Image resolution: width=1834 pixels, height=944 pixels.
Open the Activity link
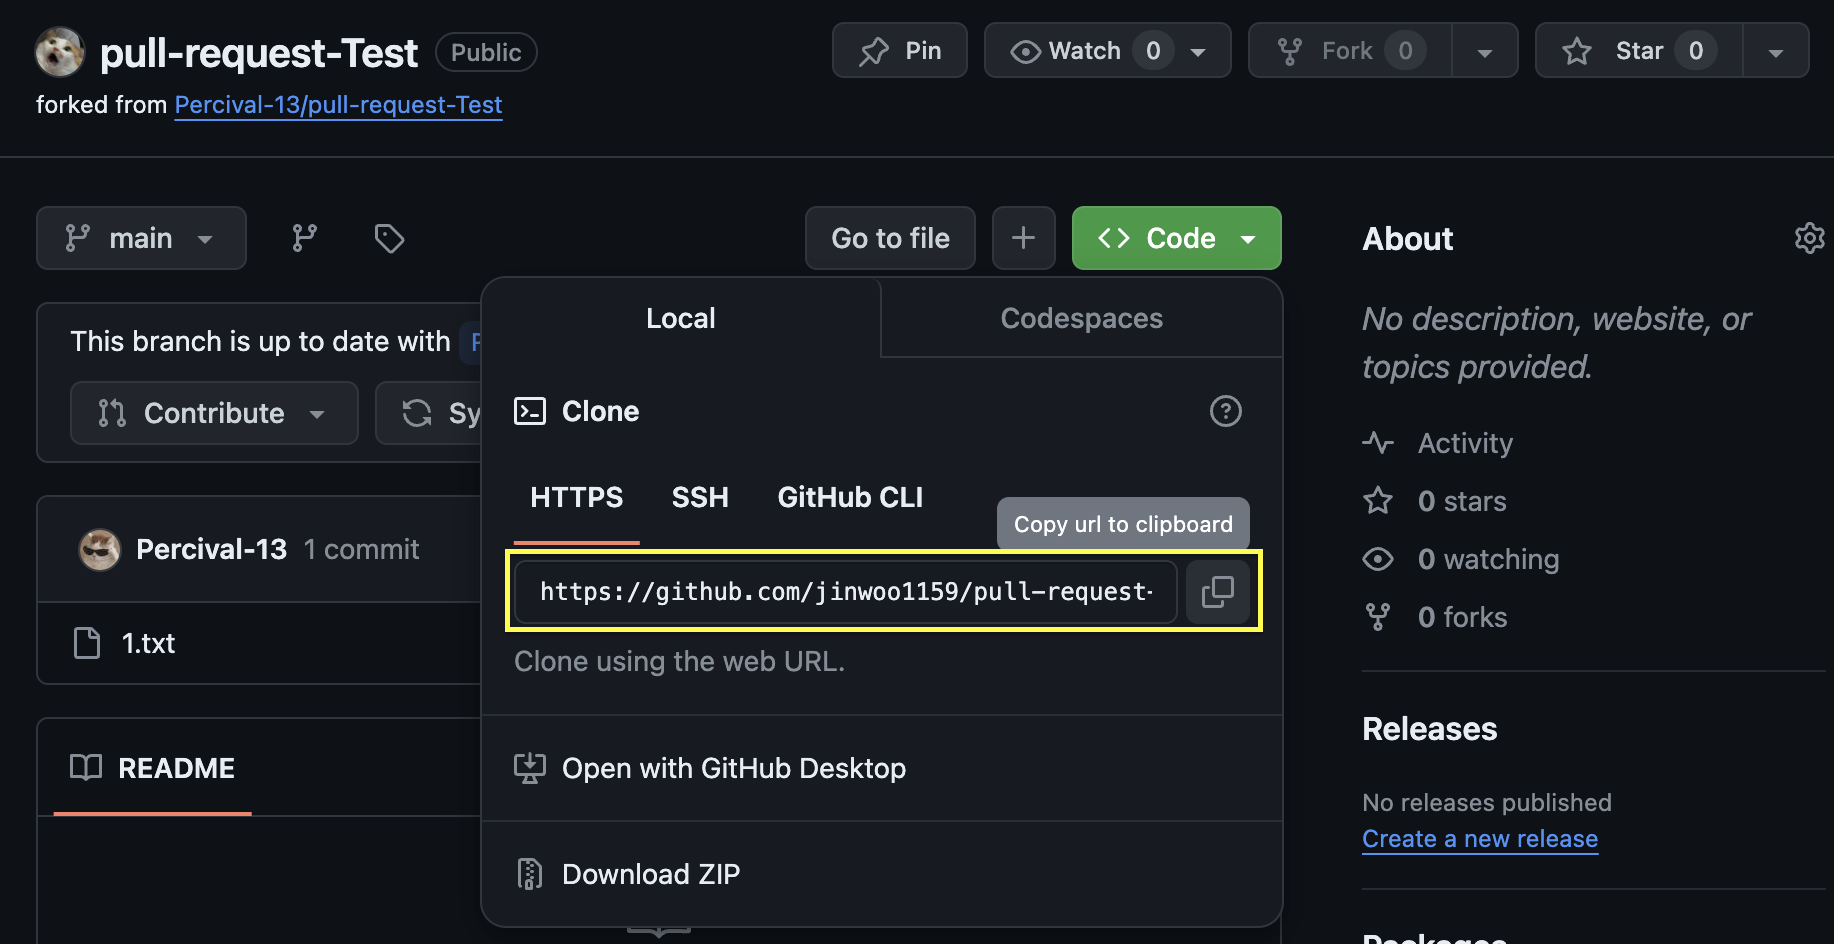[x=1438, y=443]
